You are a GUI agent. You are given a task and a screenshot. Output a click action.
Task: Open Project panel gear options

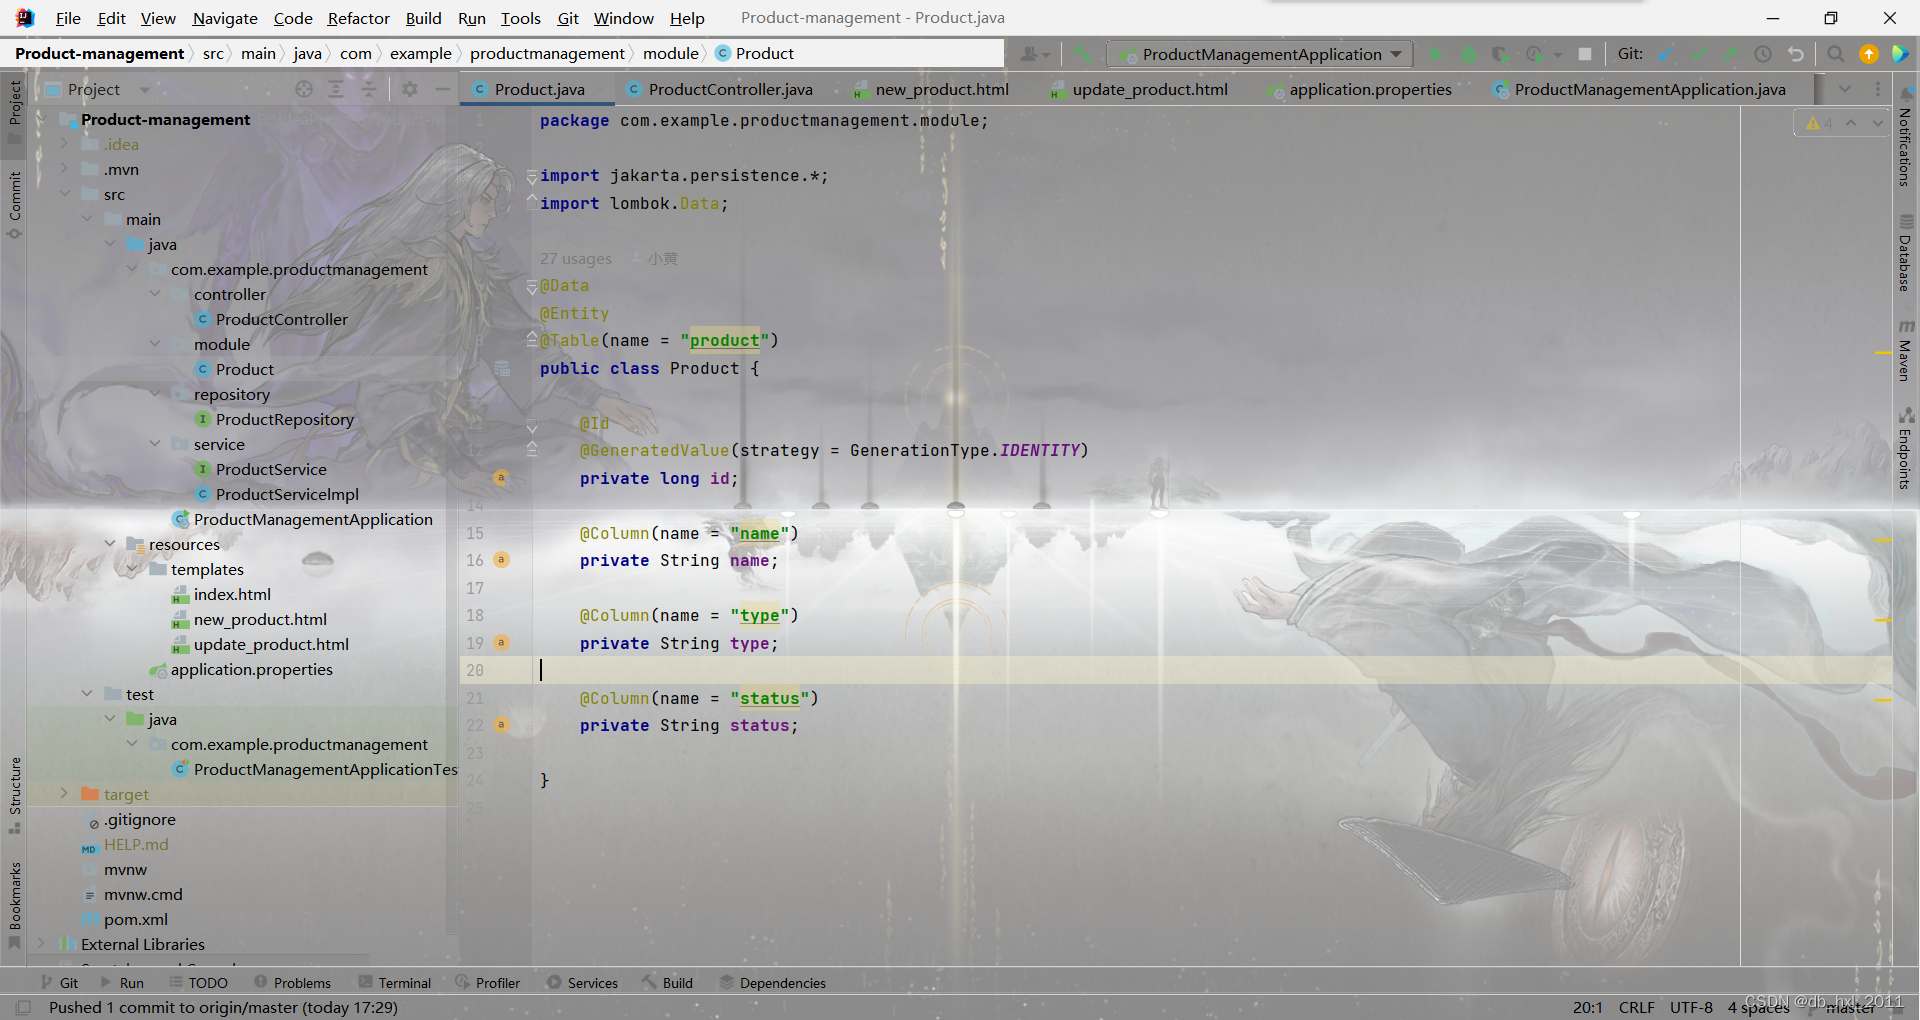pos(410,89)
